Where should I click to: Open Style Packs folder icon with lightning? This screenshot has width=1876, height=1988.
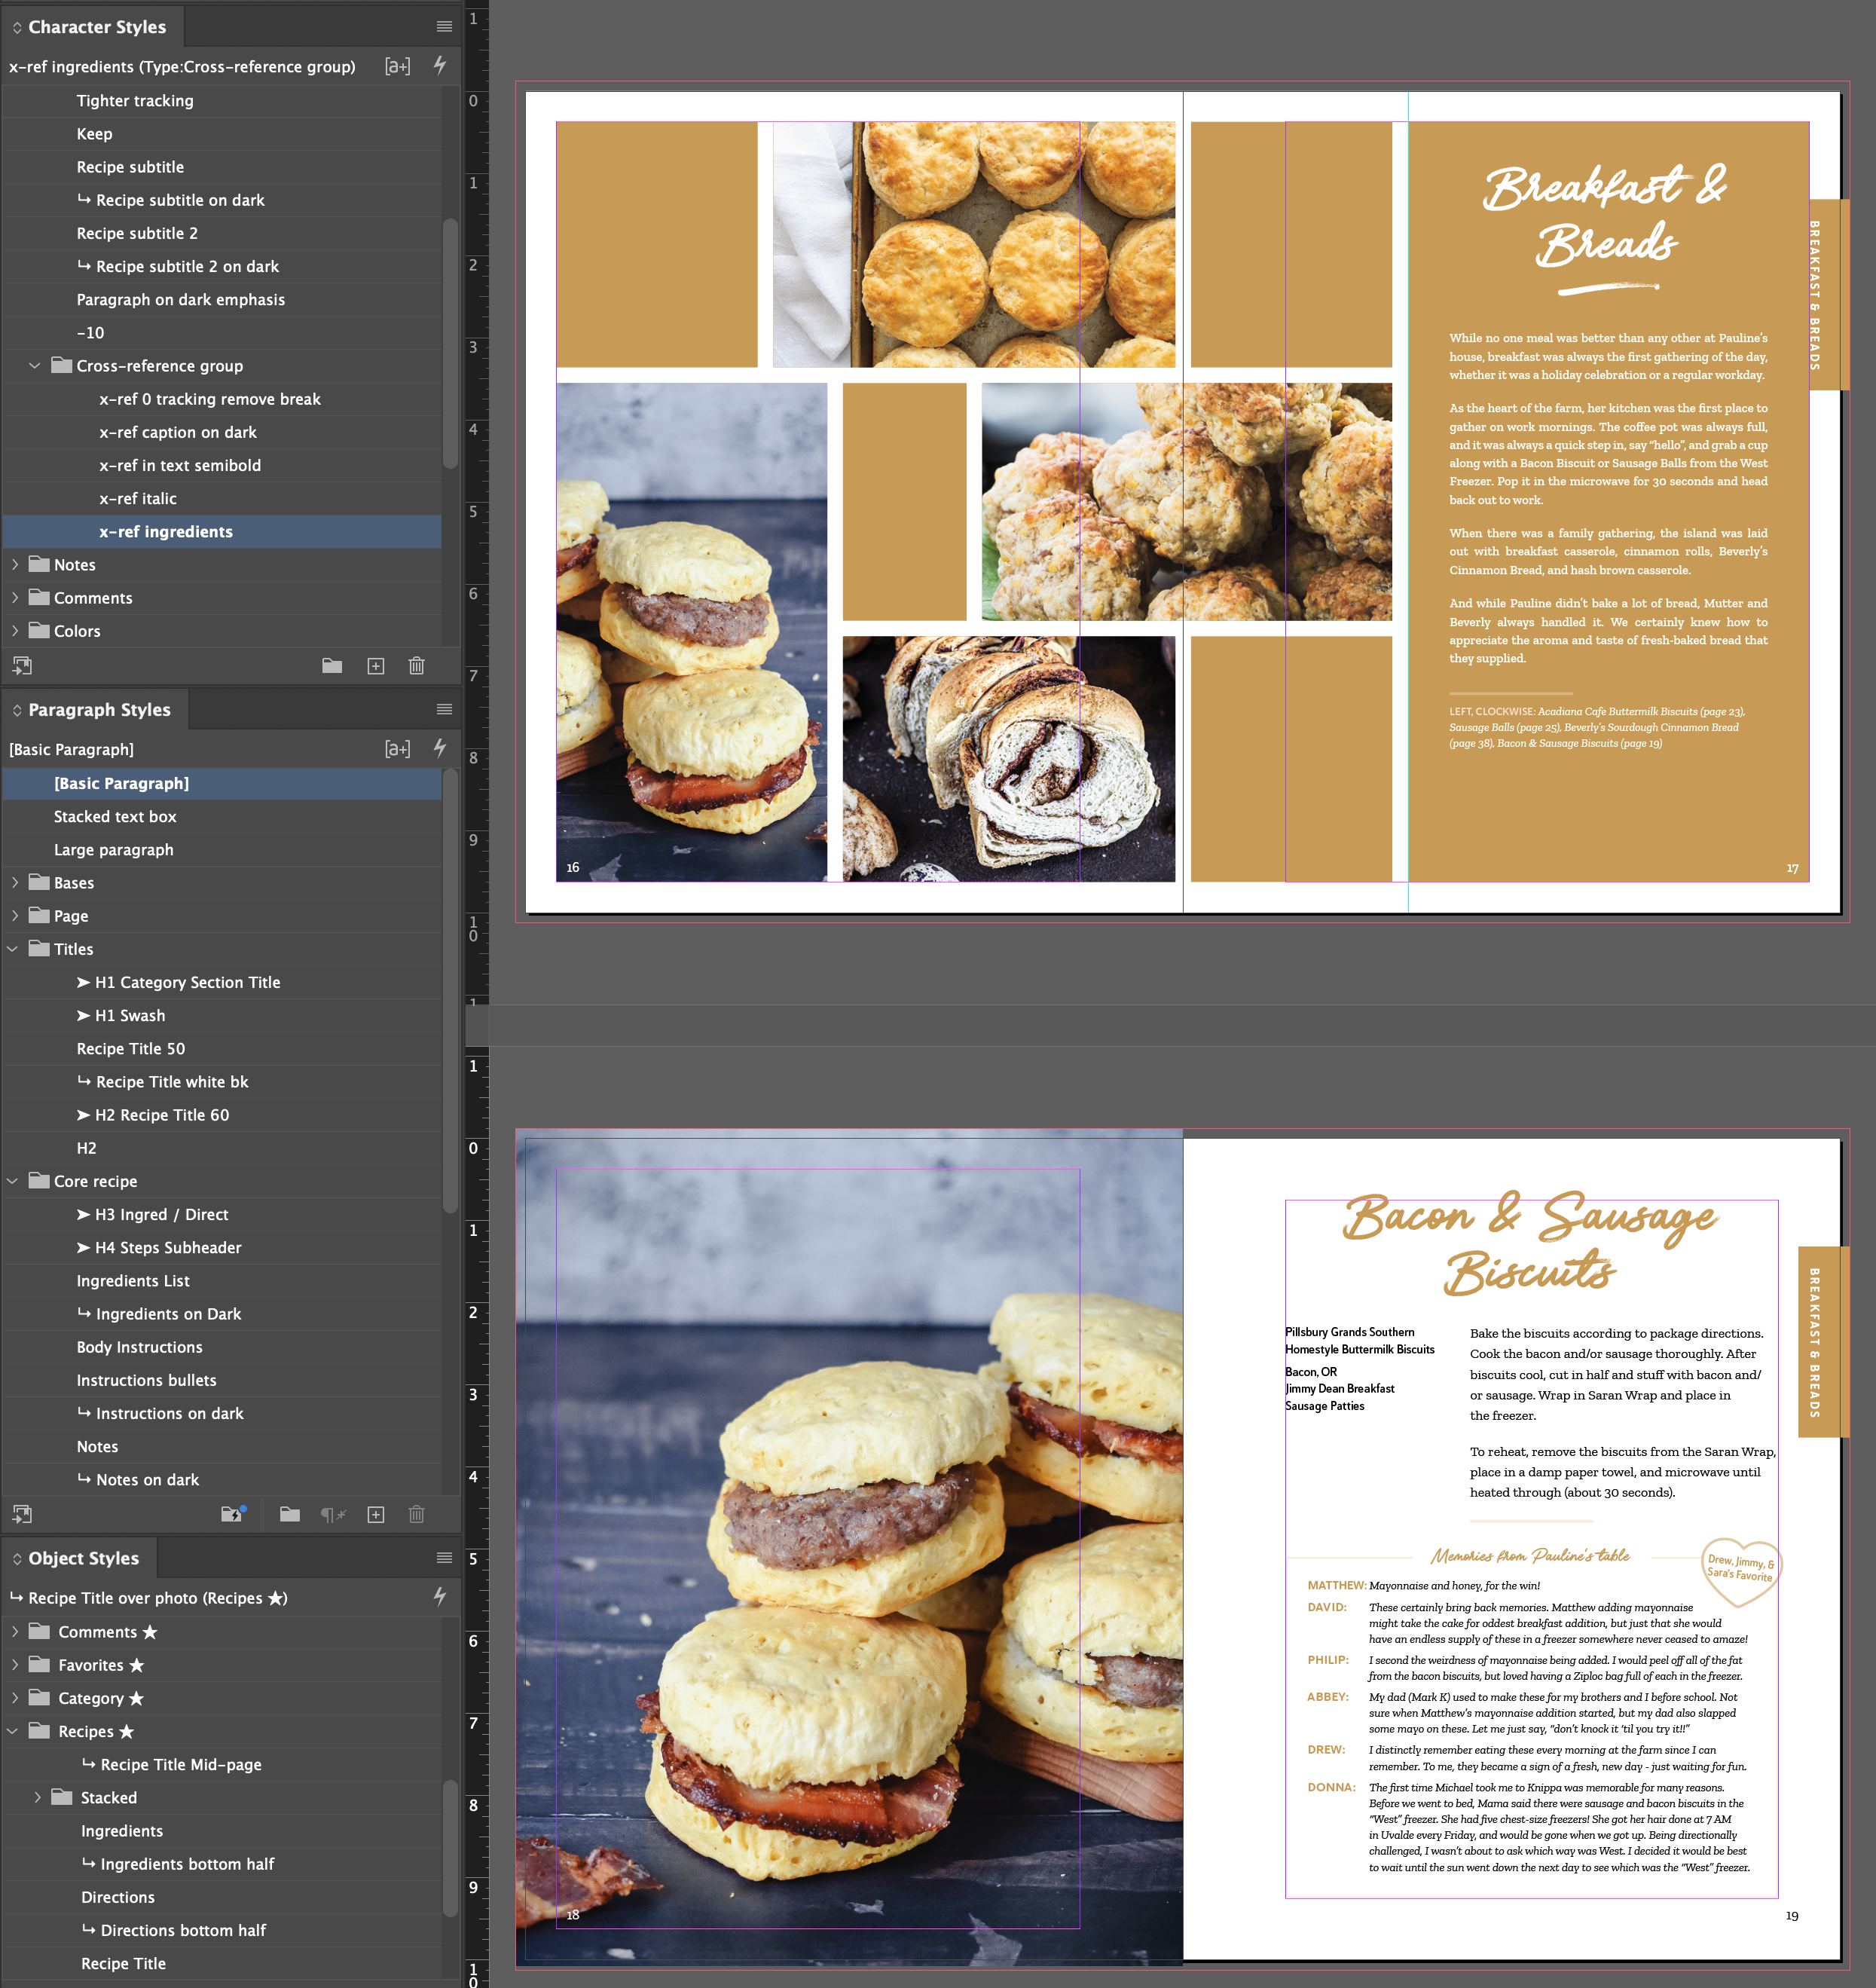click(232, 1514)
